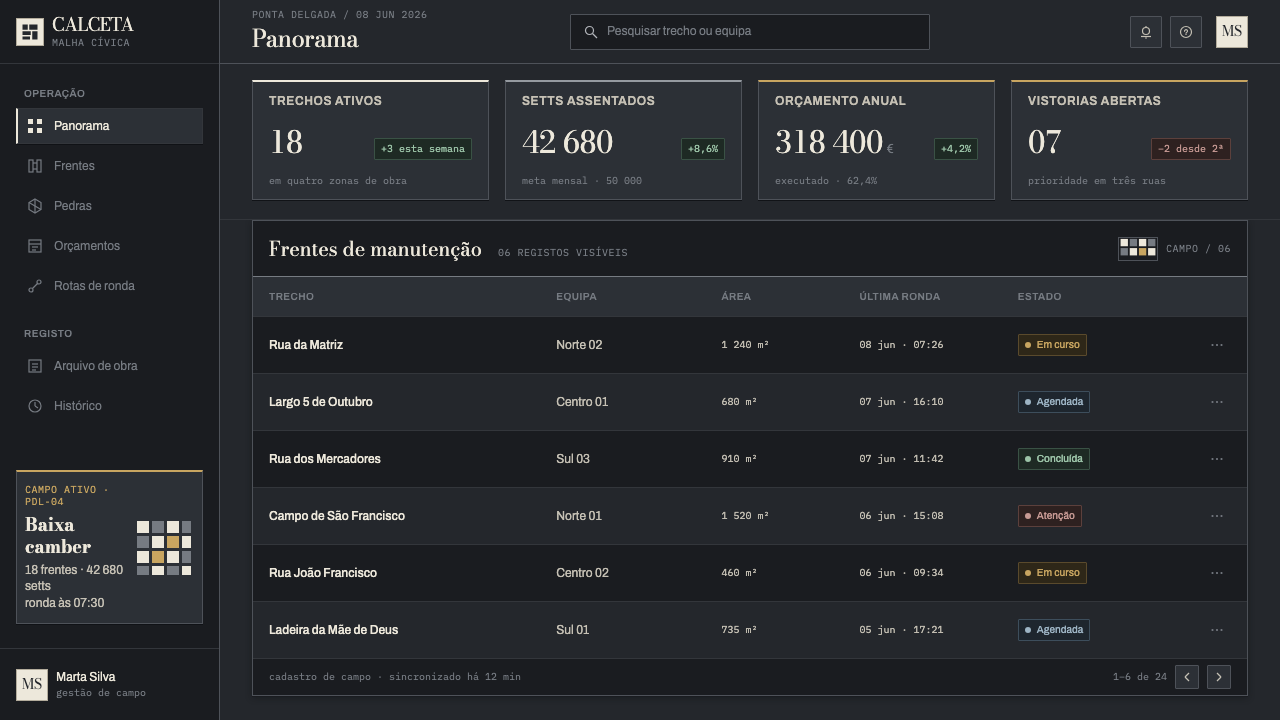Open notifications bell in header
The width and height of the screenshot is (1280, 720).
[1146, 32]
